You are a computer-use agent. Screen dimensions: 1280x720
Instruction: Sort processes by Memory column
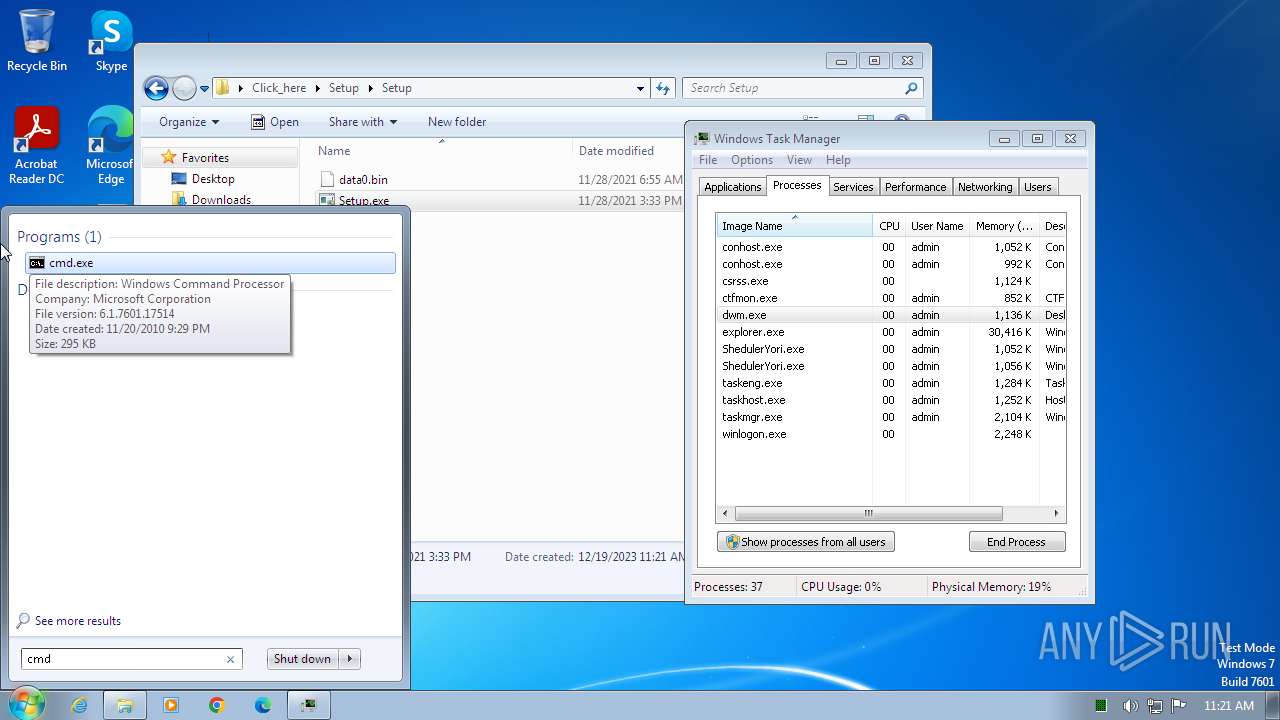coord(1004,226)
